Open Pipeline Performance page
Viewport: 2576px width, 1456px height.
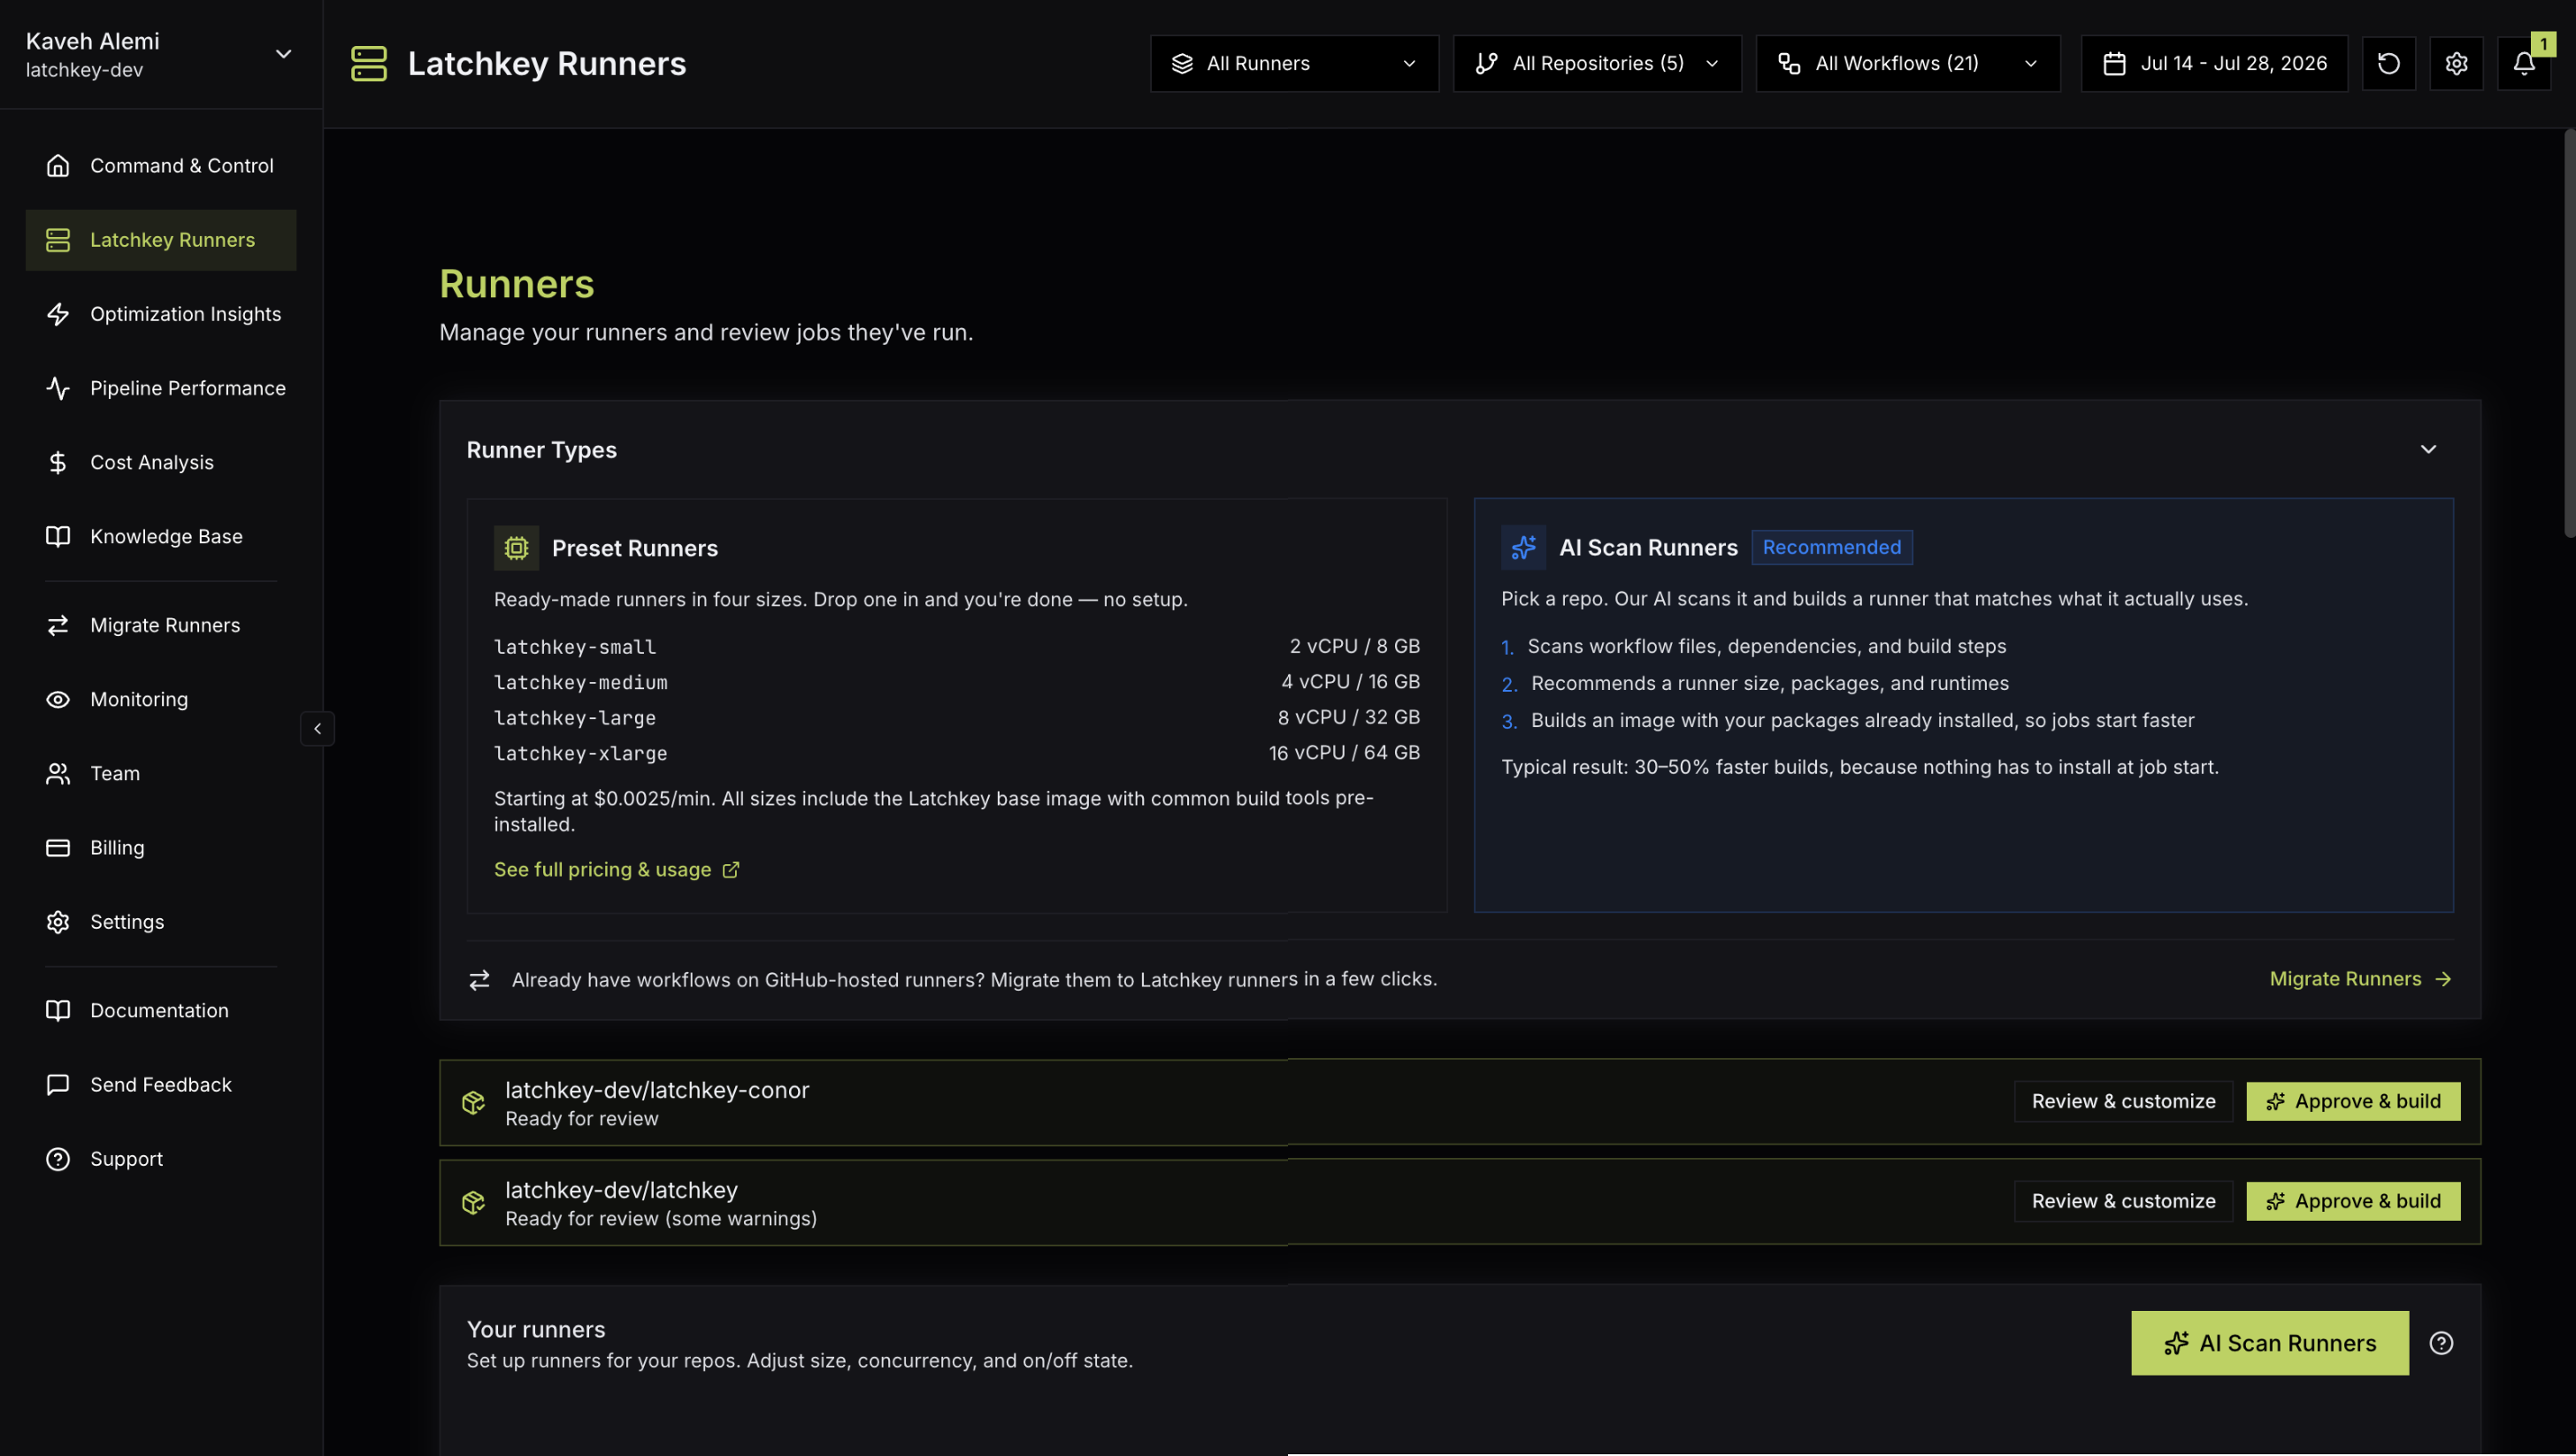click(x=160, y=388)
